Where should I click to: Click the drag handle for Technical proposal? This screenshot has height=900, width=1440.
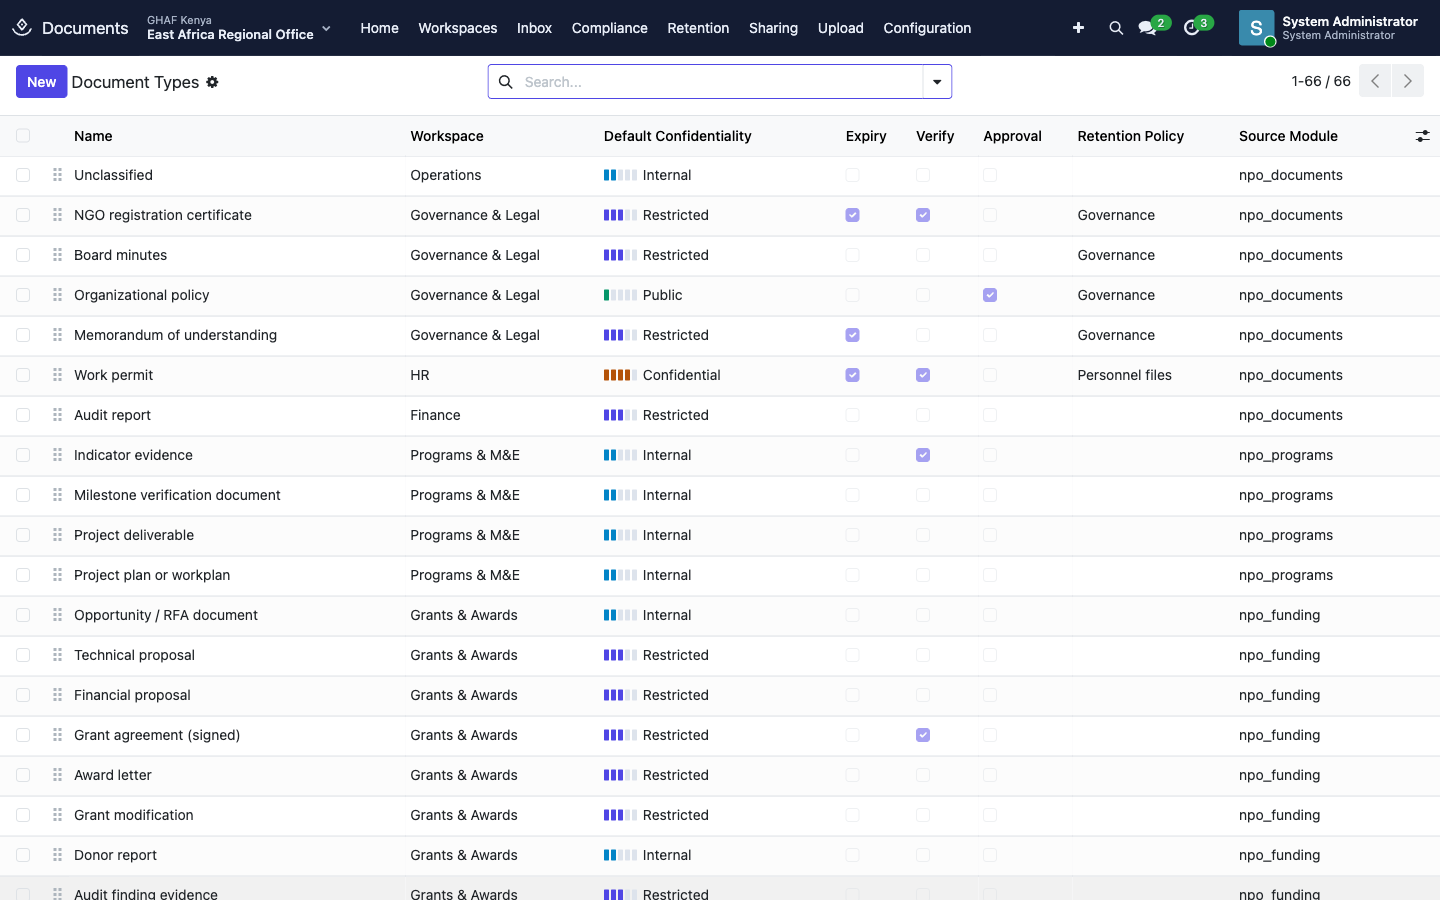pyautogui.click(x=57, y=655)
